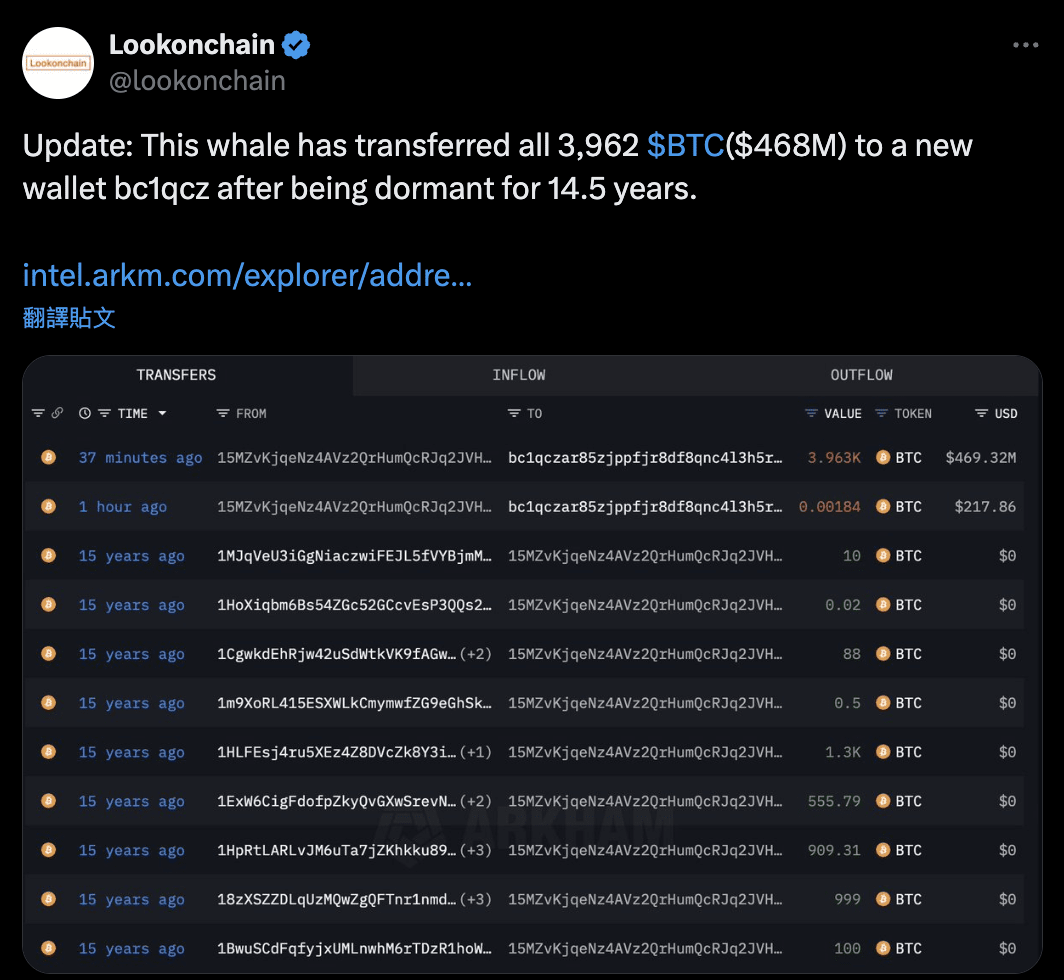The height and width of the screenshot is (980, 1064).
Task: Open the 37 minutes ago transaction
Action: point(140,458)
